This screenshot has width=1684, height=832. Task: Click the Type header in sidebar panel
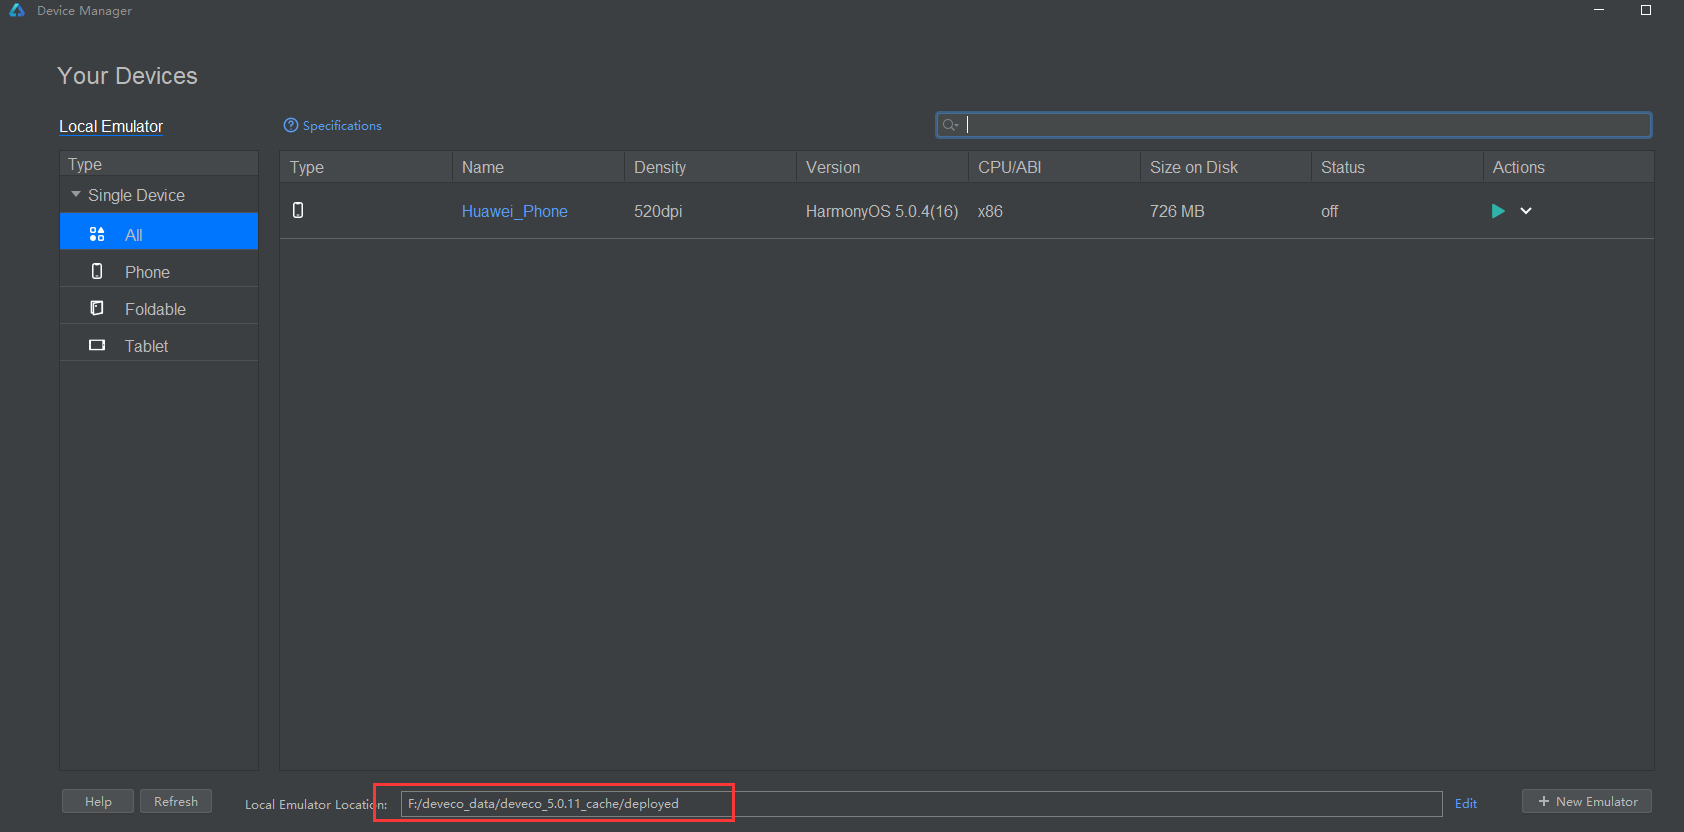click(159, 164)
